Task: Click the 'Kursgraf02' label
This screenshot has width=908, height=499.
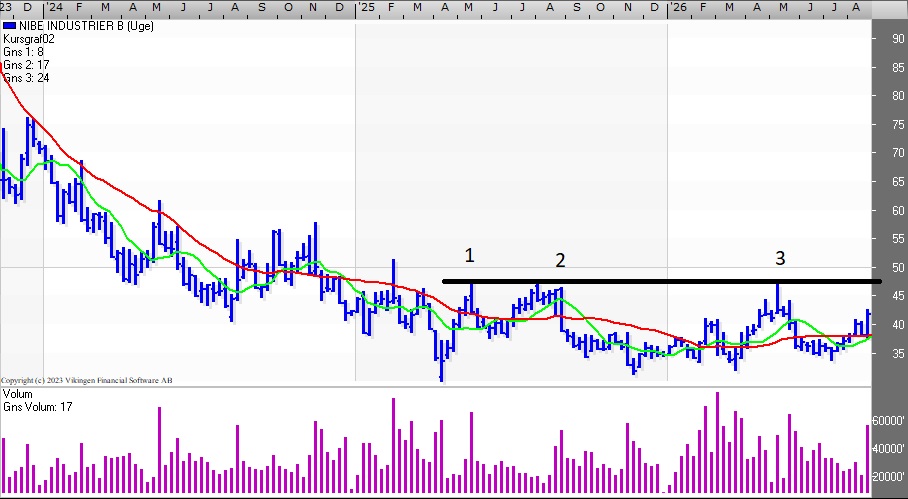Action: pyautogui.click(x=28, y=39)
